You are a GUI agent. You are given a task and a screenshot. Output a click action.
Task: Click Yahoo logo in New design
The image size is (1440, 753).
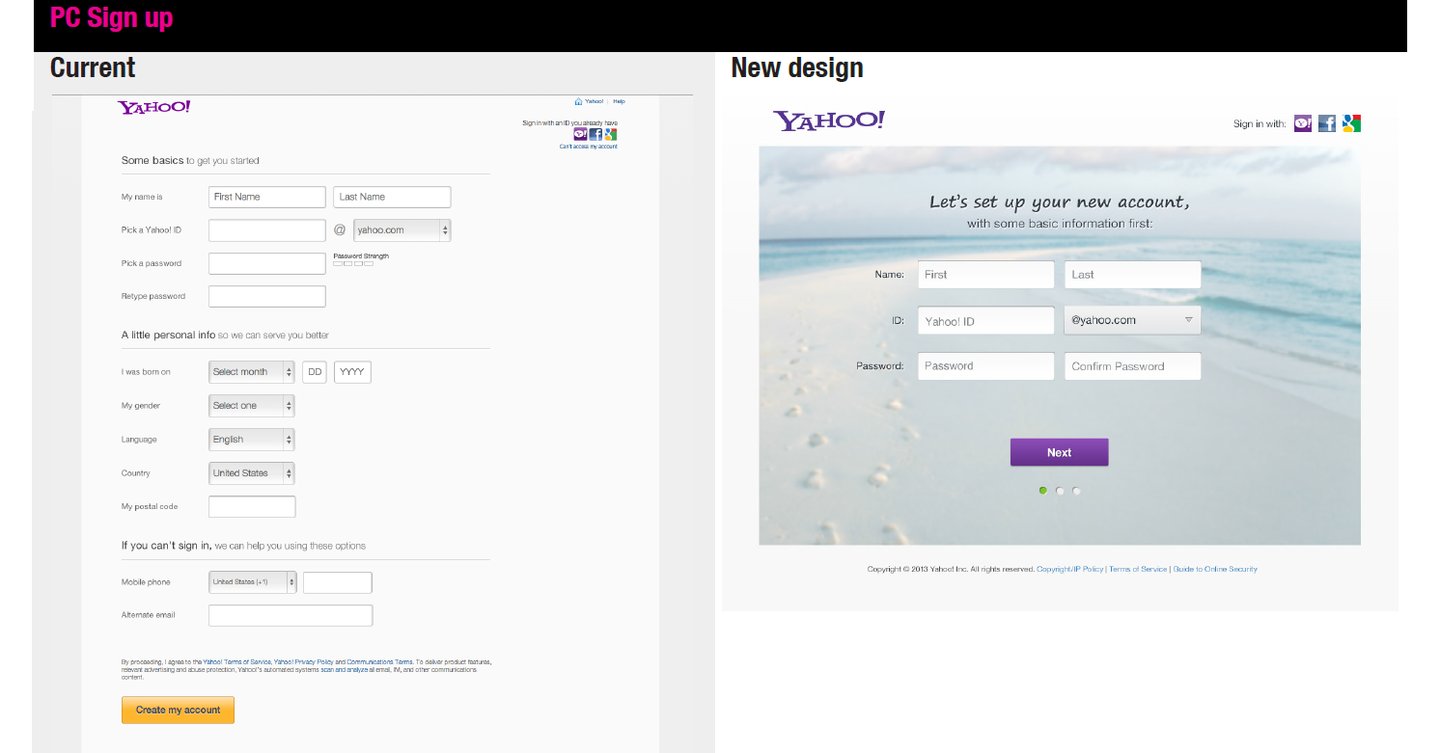(x=829, y=121)
